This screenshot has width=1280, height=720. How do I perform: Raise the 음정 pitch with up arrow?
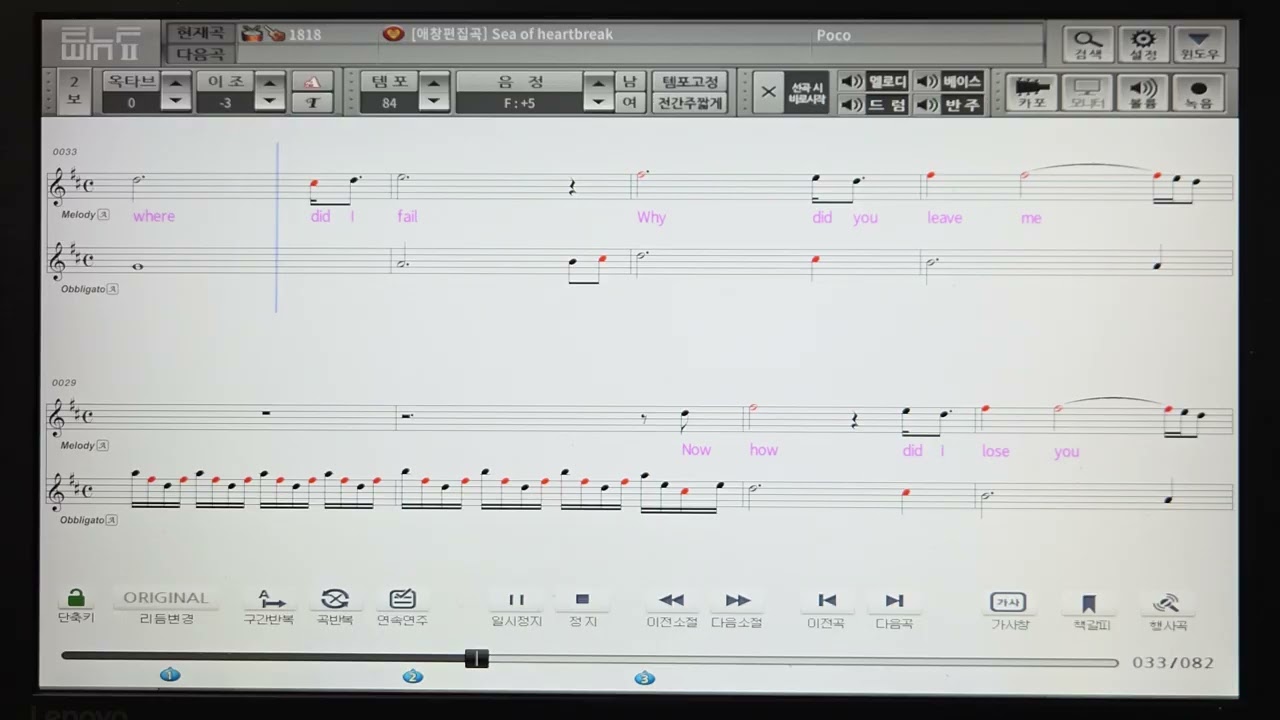[x=598, y=83]
